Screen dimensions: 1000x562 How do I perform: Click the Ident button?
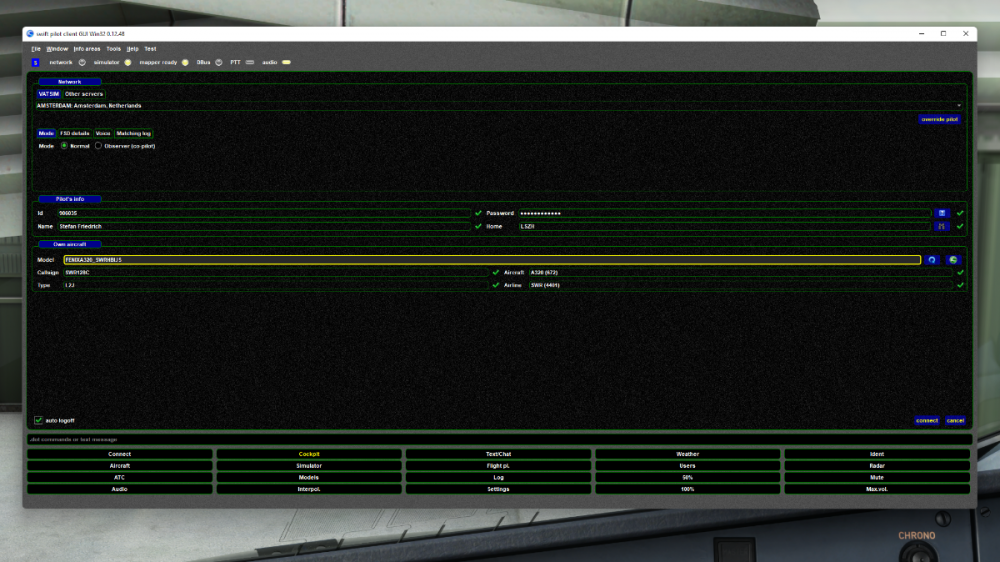877,454
